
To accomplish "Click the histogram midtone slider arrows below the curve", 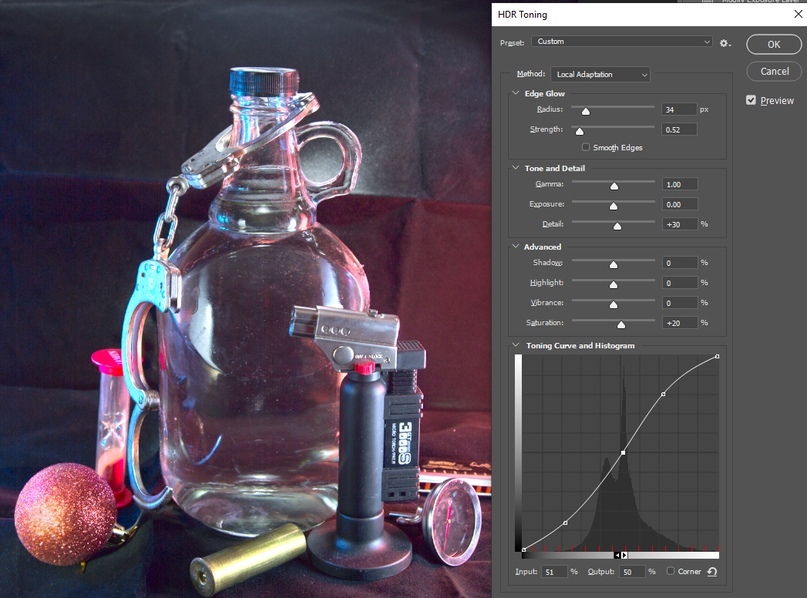I will point(620,555).
